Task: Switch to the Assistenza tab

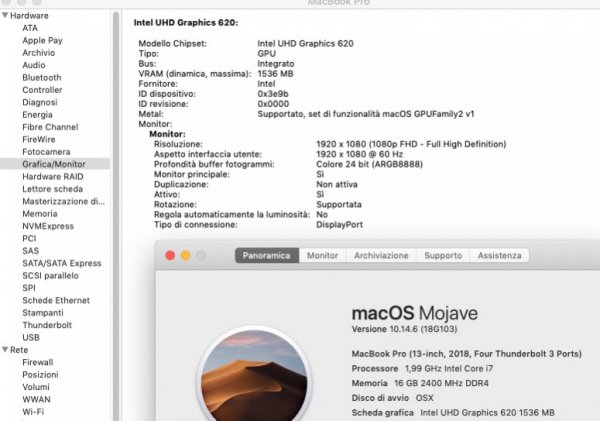Action: click(x=499, y=255)
